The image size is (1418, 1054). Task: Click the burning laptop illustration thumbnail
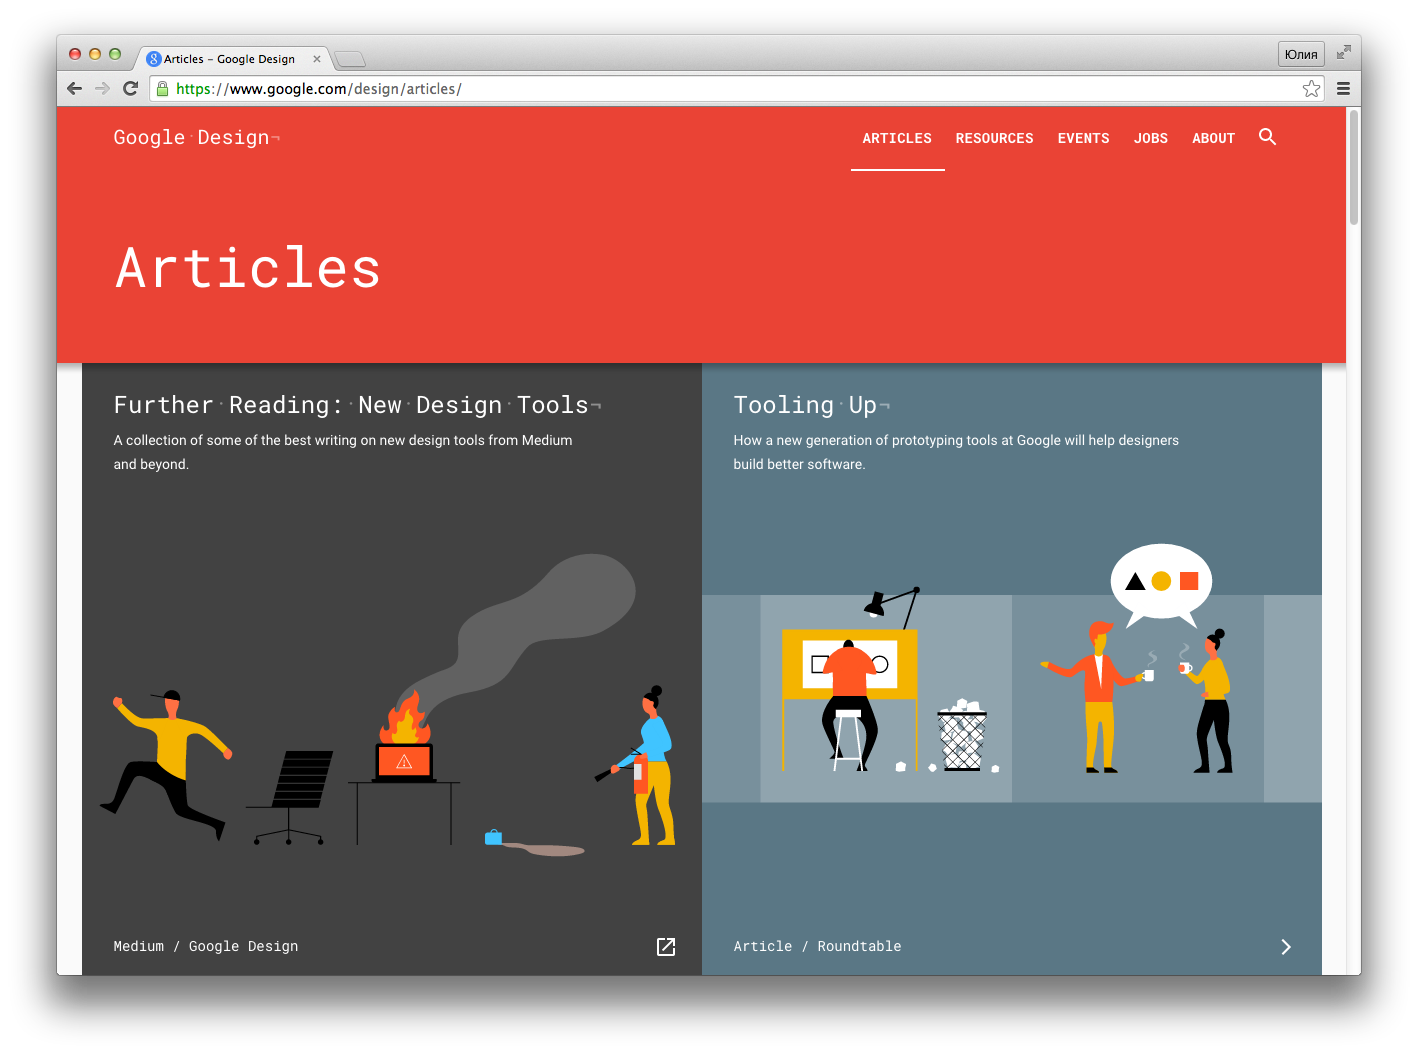click(x=390, y=705)
